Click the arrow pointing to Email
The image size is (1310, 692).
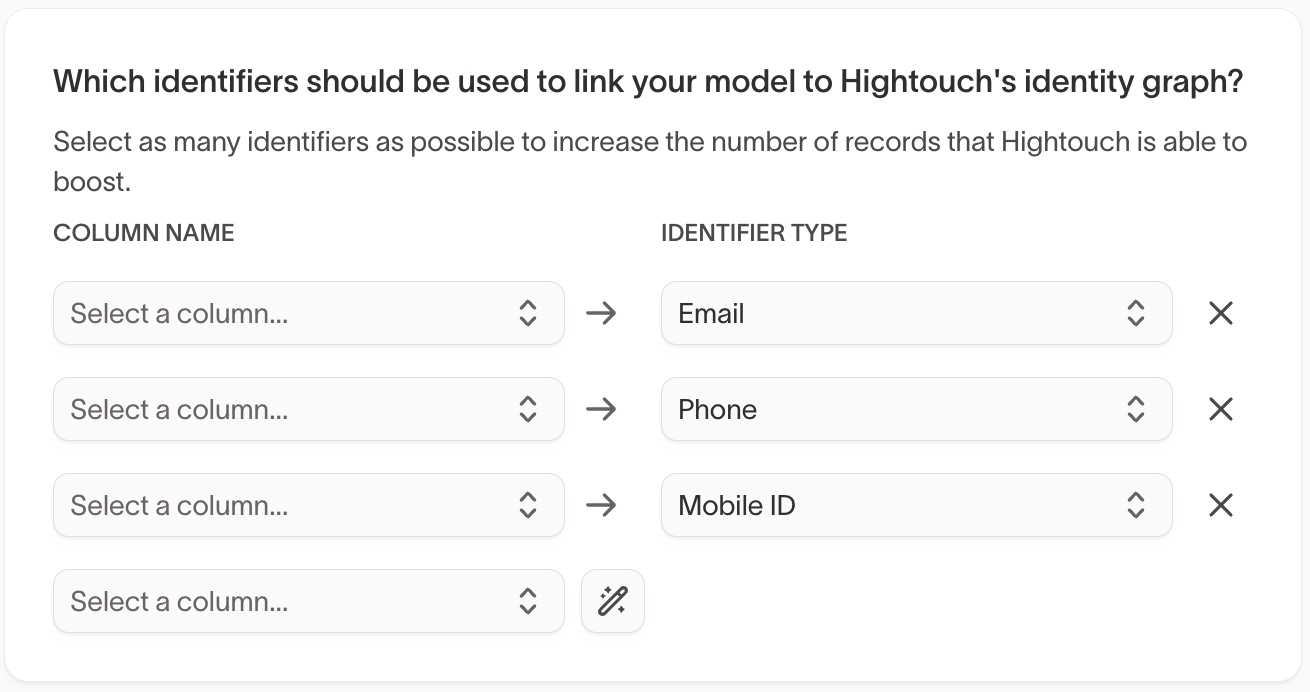pyautogui.click(x=601, y=314)
